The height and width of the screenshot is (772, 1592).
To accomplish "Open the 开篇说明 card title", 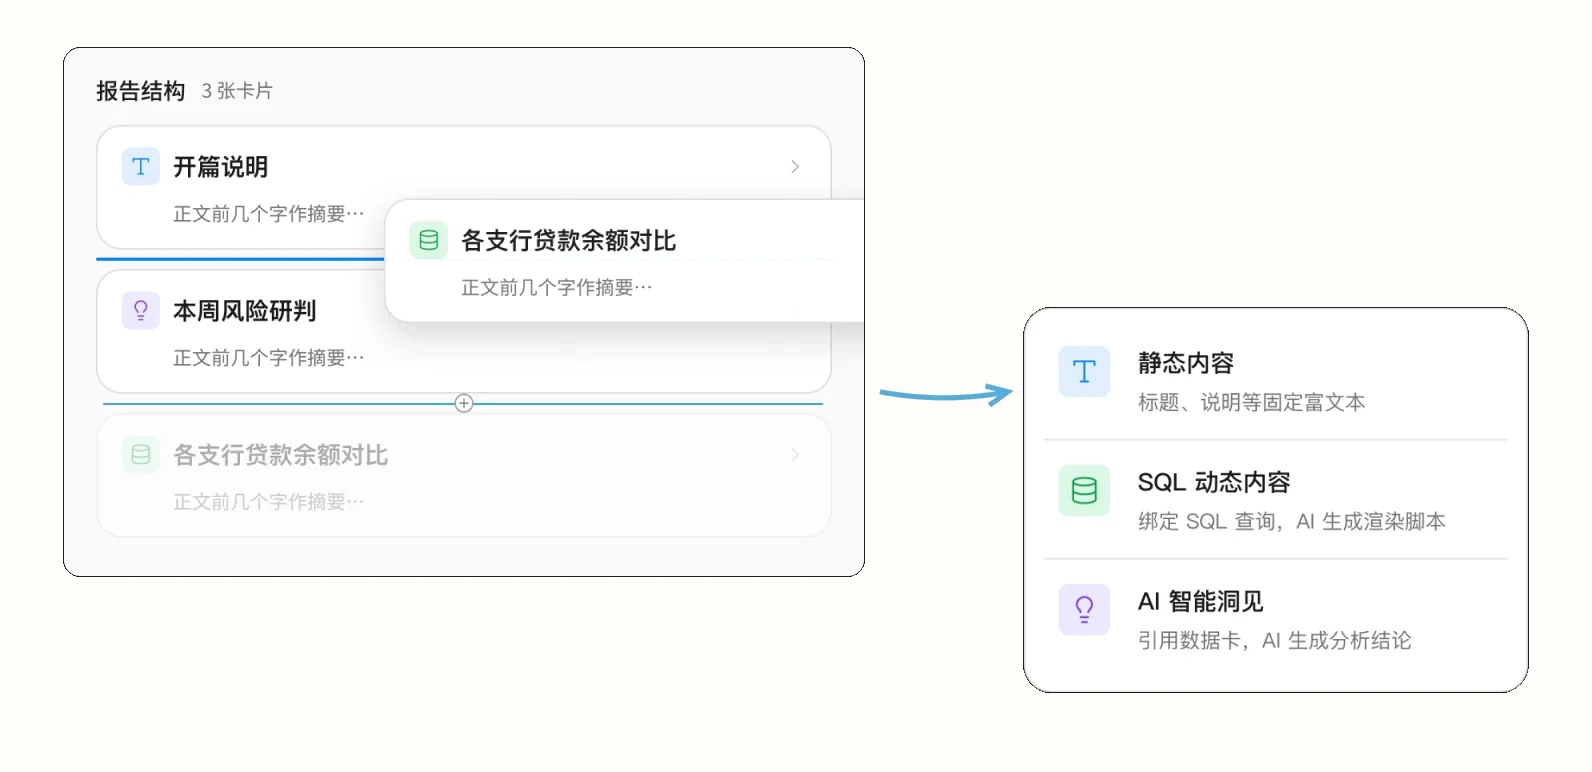I will coord(221,167).
